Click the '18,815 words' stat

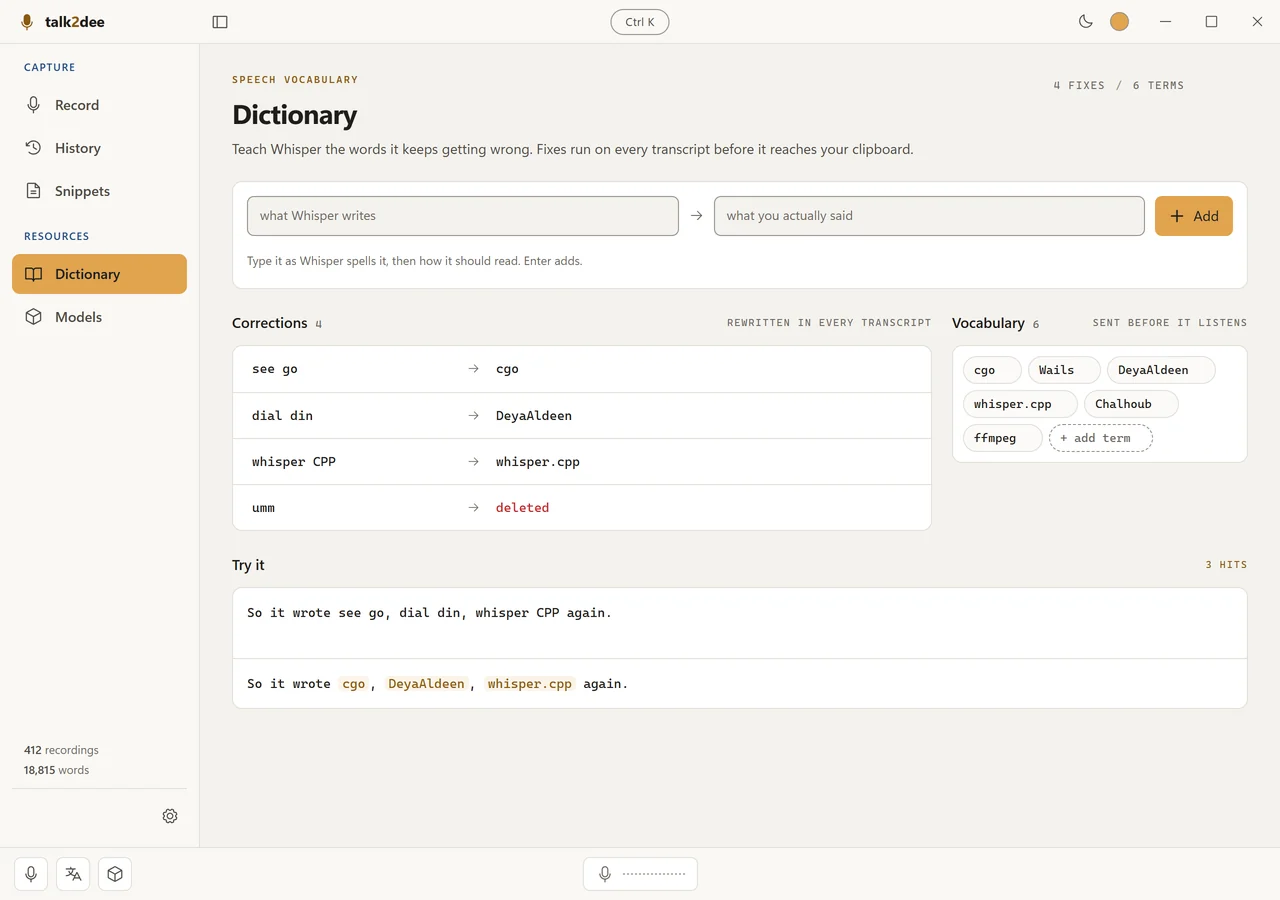[56, 770]
